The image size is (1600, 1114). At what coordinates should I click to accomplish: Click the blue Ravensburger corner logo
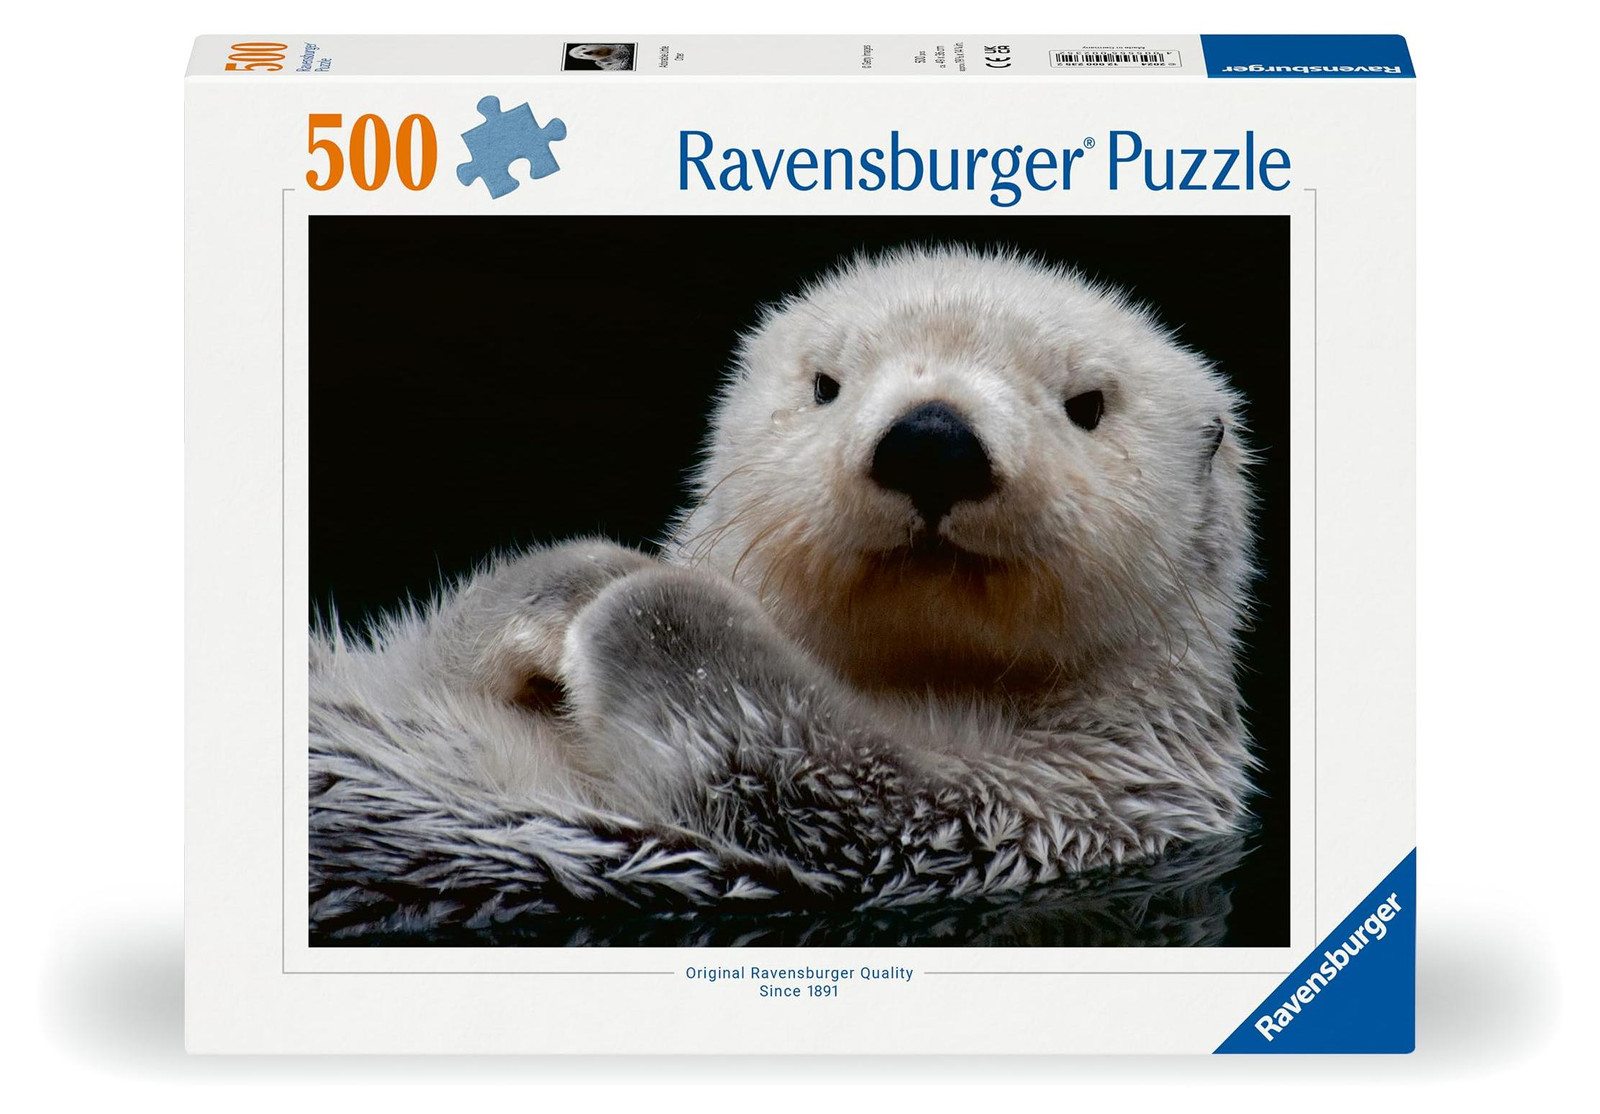point(1330,966)
